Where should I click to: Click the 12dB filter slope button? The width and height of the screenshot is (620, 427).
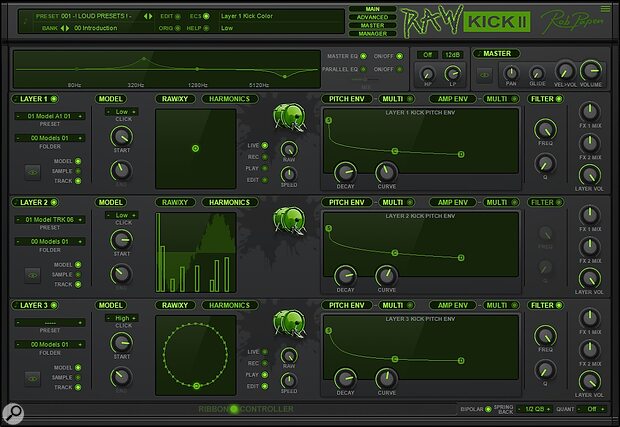pyautogui.click(x=452, y=55)
